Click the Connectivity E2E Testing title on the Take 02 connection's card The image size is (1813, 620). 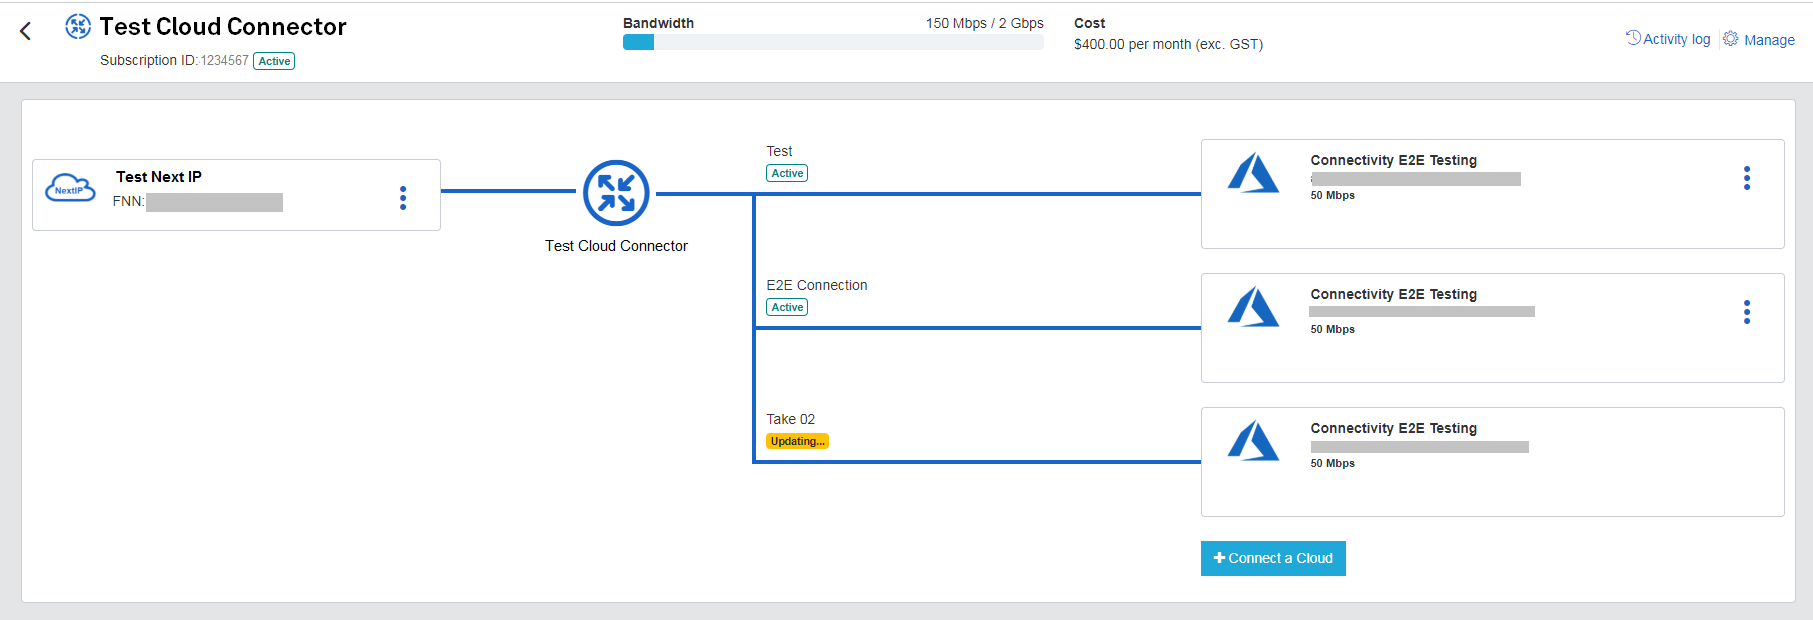(x=1393, y=428)
